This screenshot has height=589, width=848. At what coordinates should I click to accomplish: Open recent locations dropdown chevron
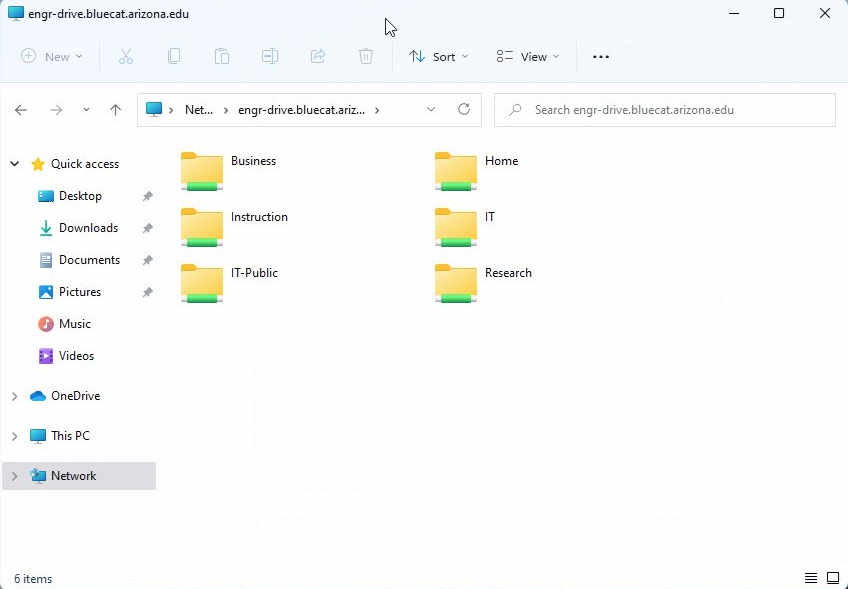[x=86, y=110]
